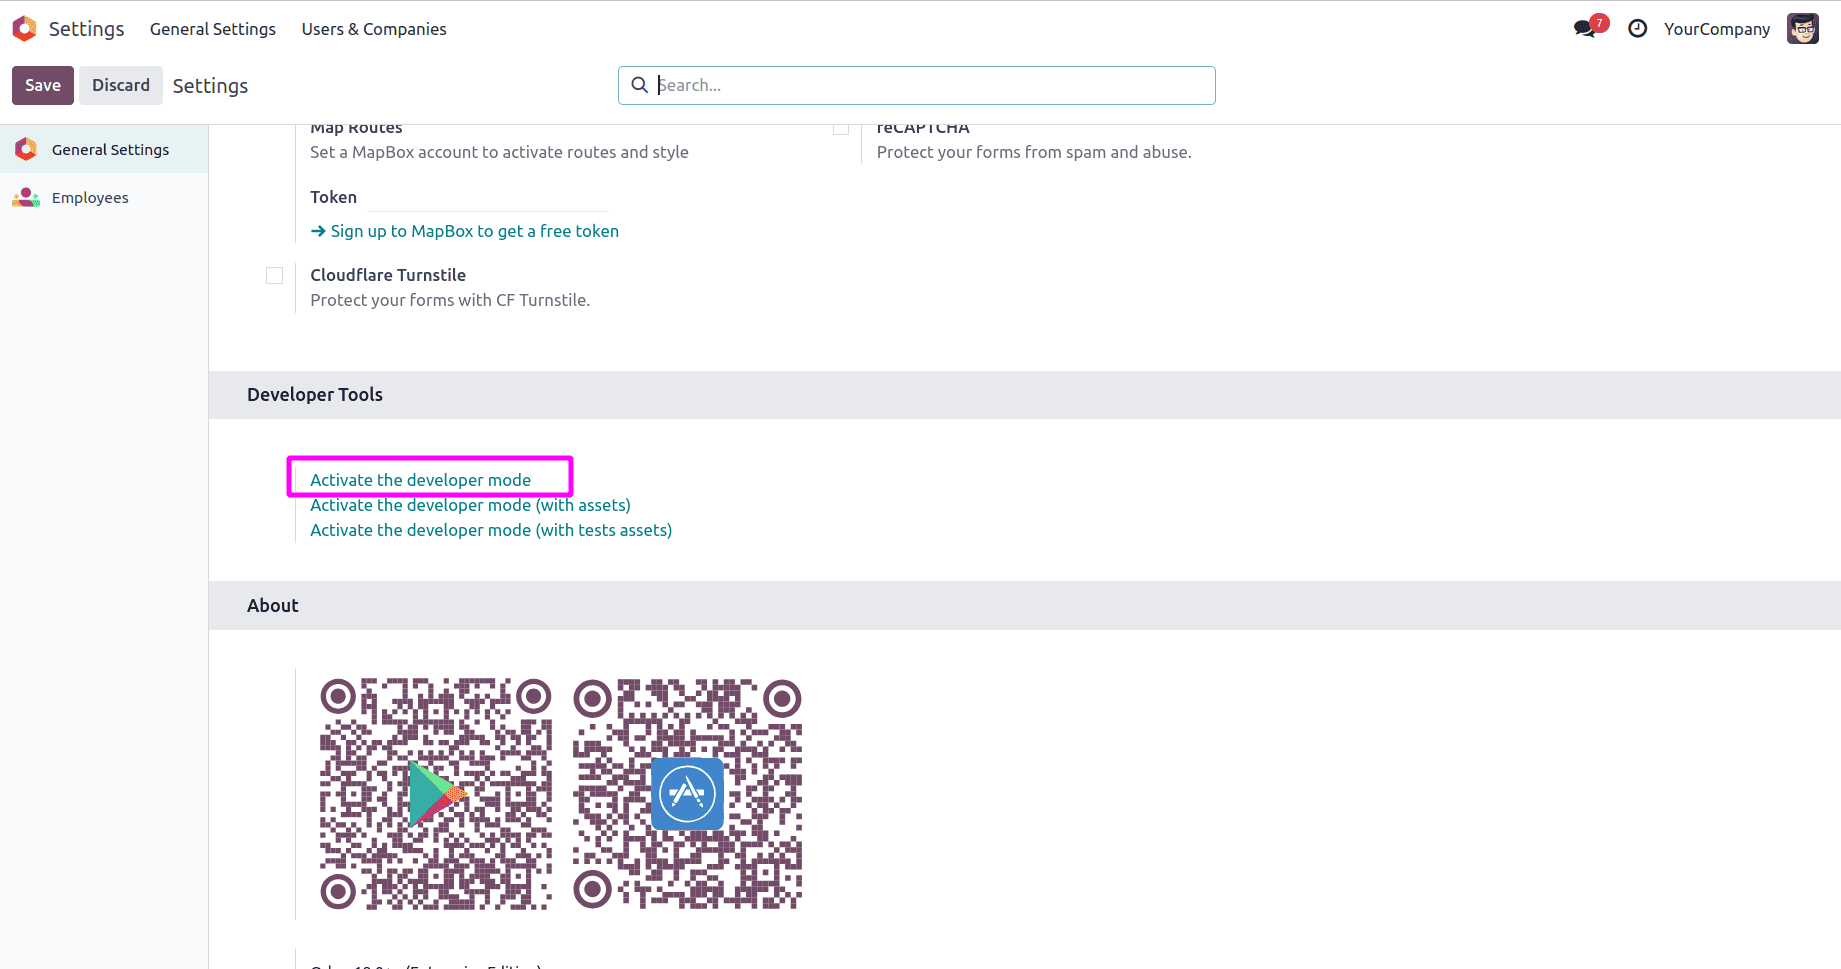Click the Google Play icon inside the QR code
The height and width of the screenshot is (969, 1841).
point(436,795)
